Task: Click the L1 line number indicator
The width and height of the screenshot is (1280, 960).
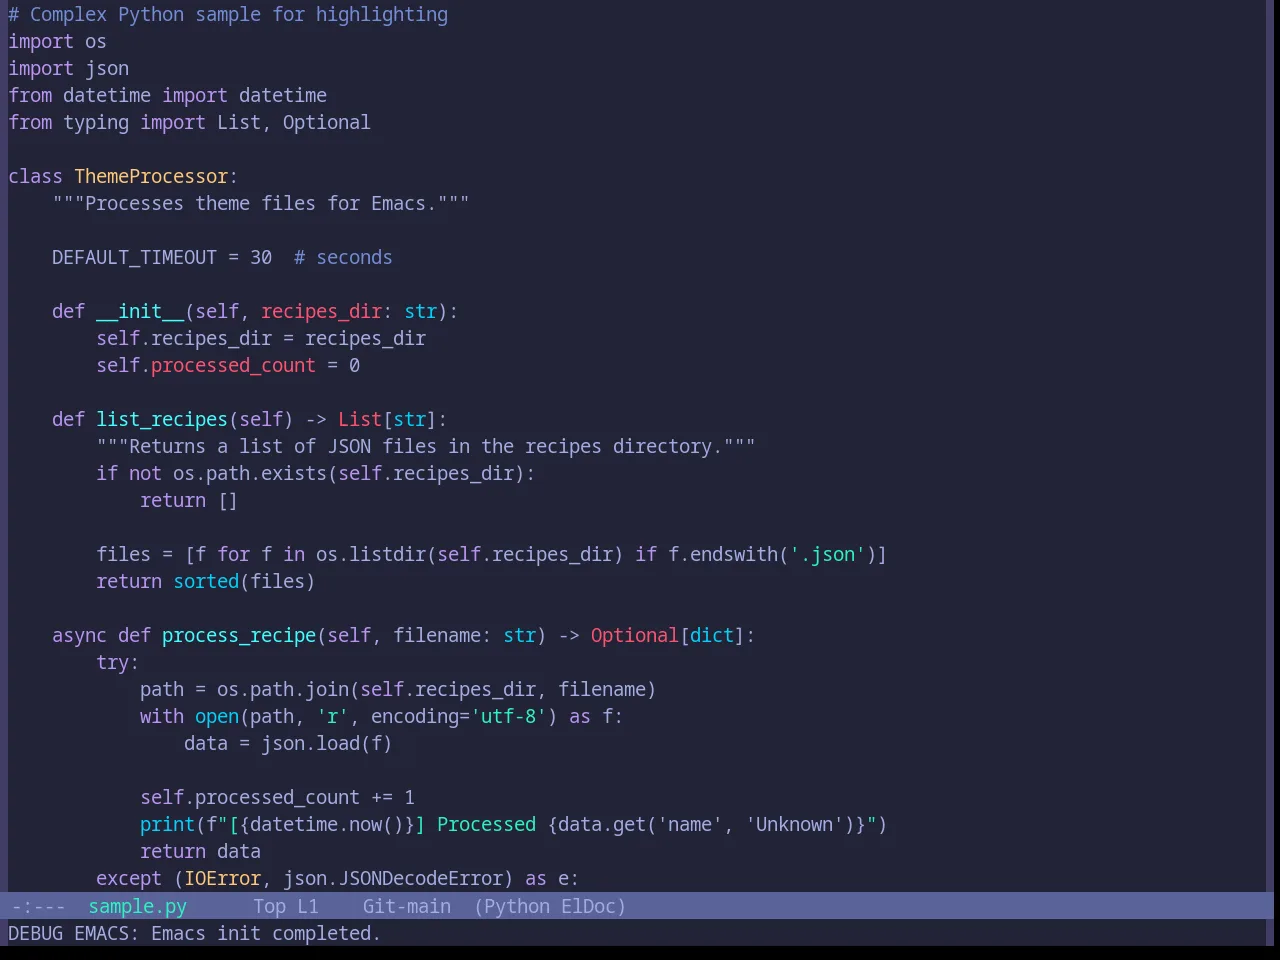Action: tap(307, 906)
